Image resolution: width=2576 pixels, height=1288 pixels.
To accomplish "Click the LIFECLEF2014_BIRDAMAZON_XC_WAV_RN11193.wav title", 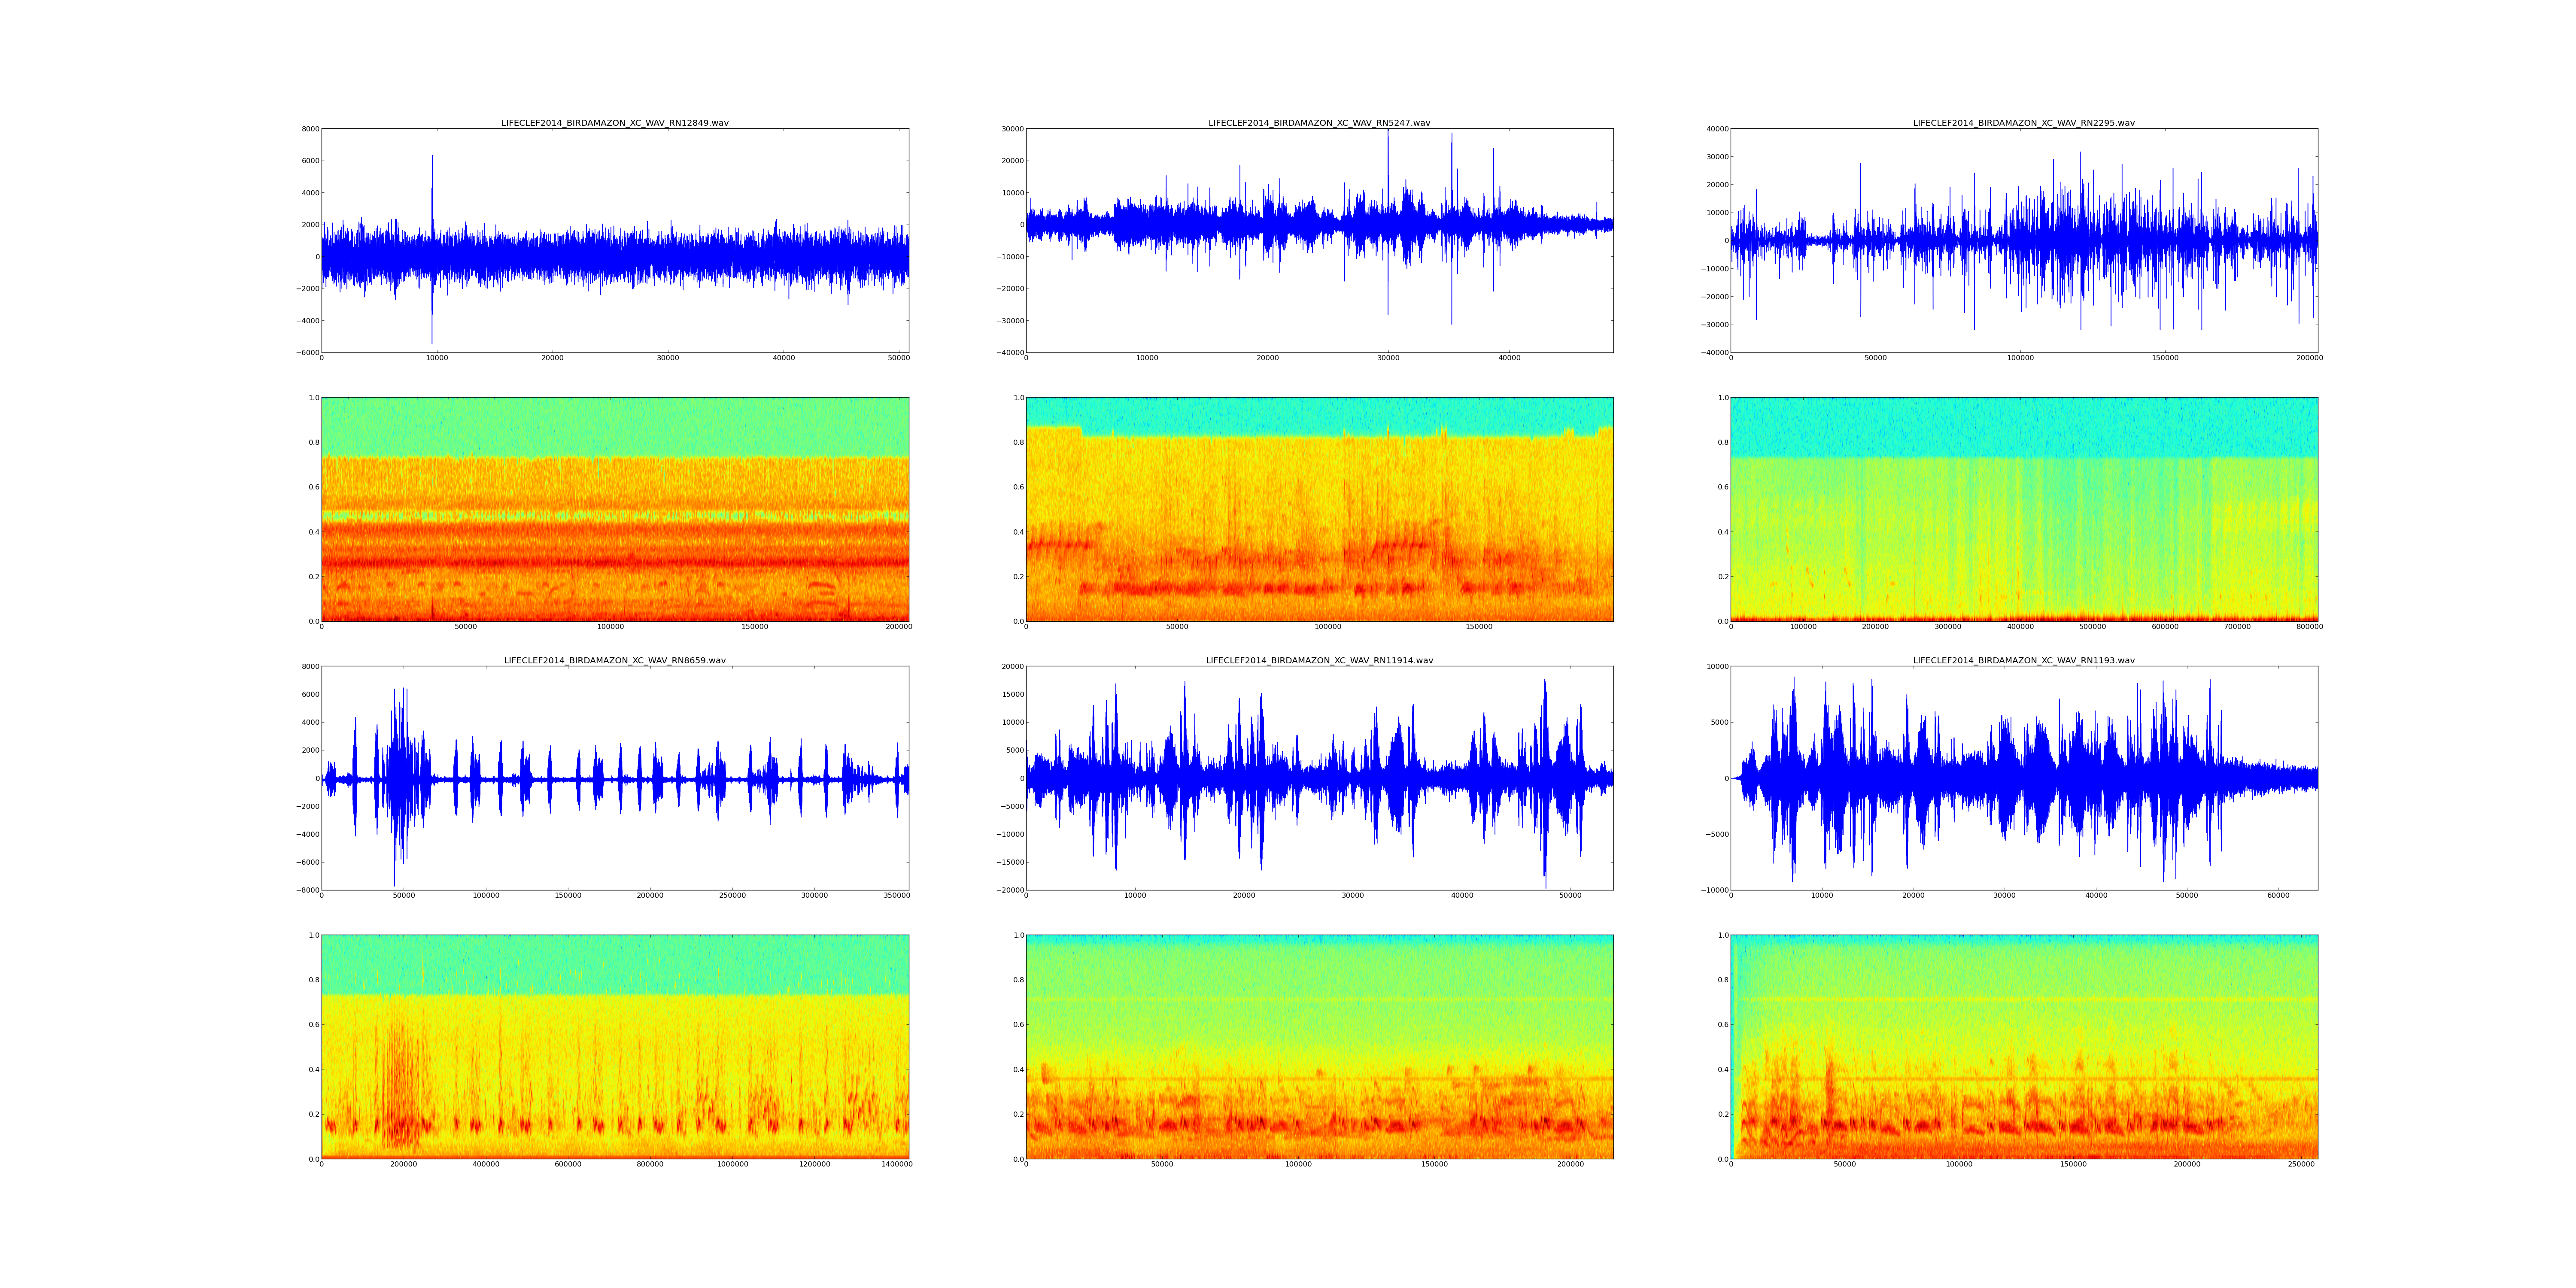I will point(2023,660).
